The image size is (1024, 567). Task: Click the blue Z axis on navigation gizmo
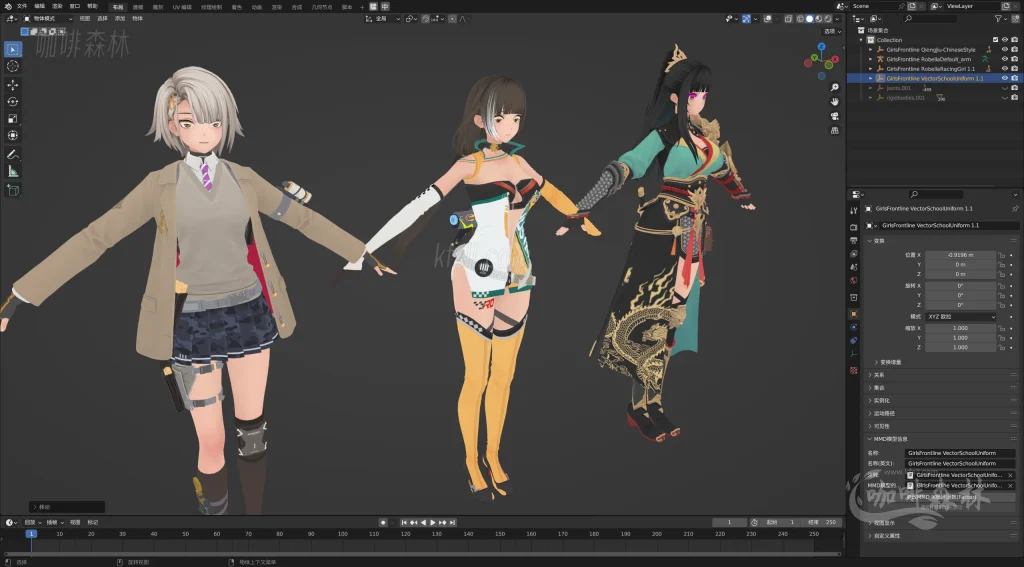pyautogui.click(x=822, y=47)
